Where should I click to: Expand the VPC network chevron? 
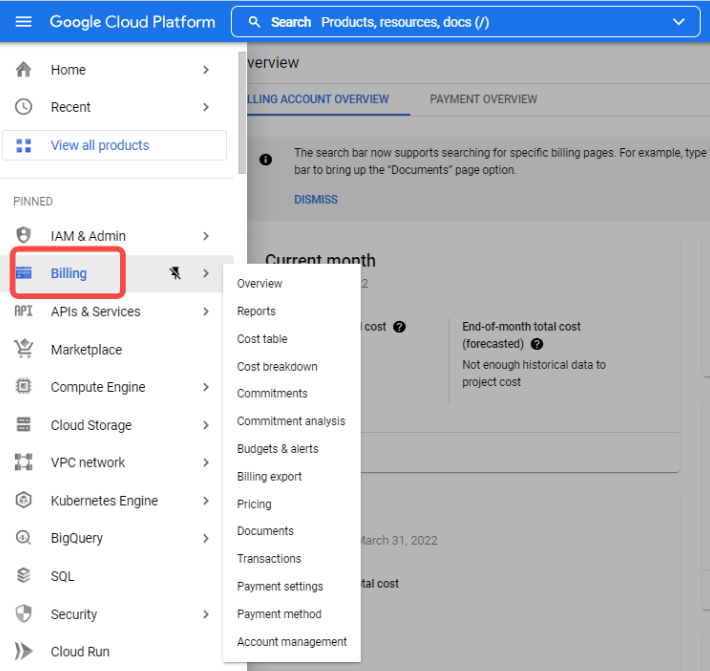point(206,462)
